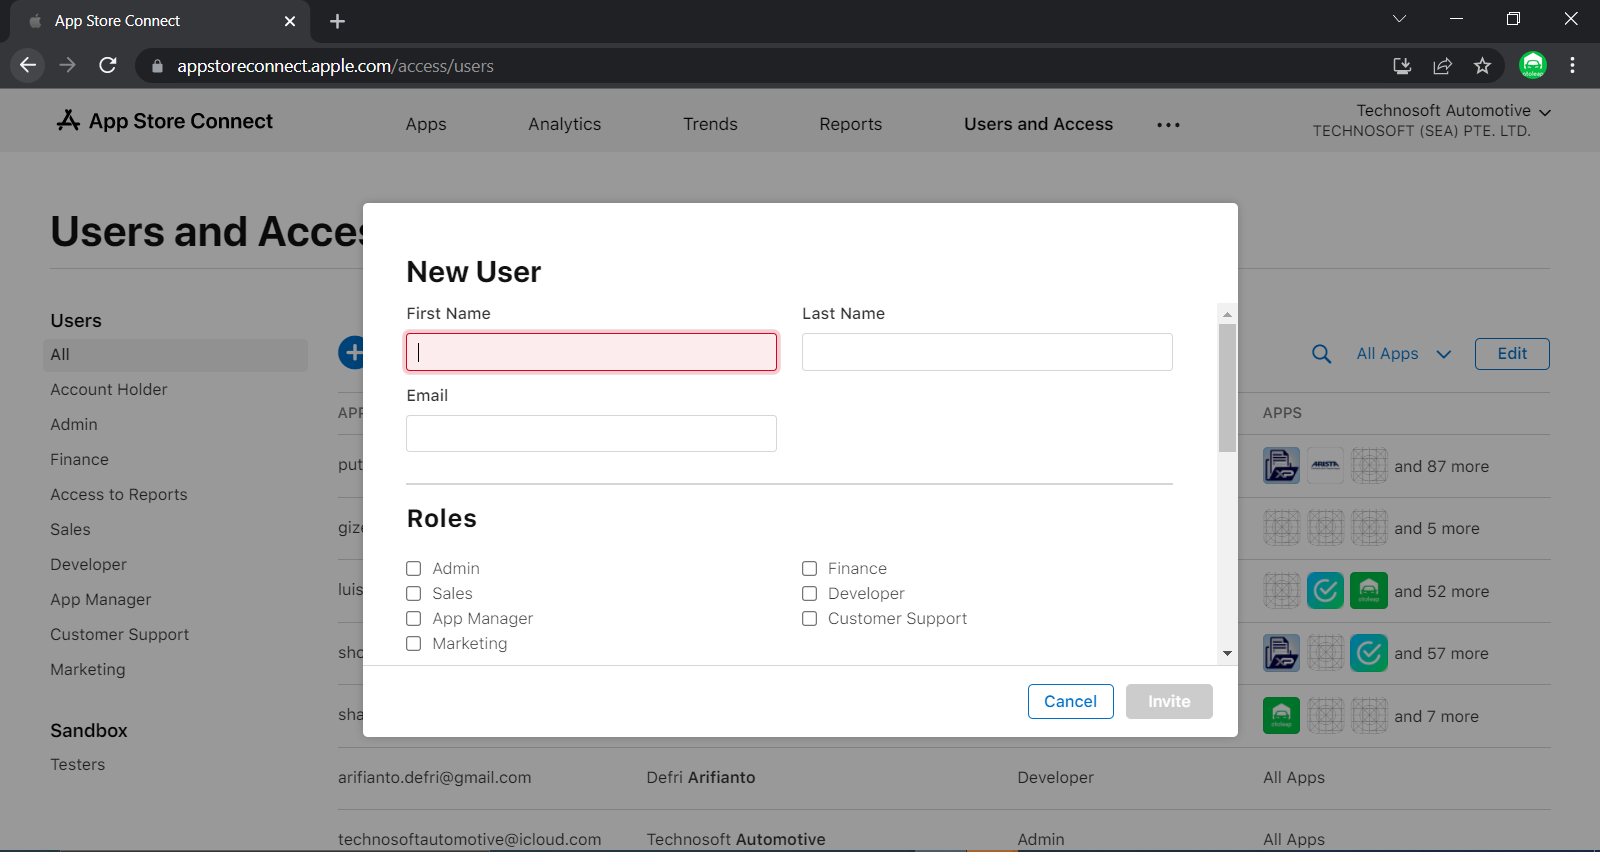Click the Email input field
This screenshot has height=852, width=1600.
tap(591, 434)
